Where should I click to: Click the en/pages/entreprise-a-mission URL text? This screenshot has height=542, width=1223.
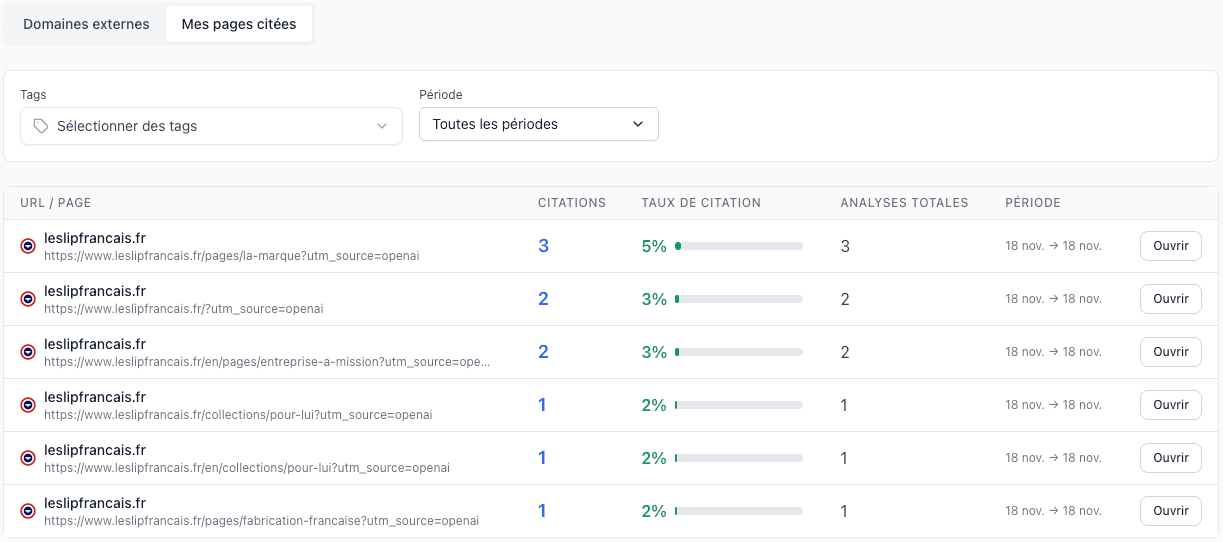click(267, 362)
